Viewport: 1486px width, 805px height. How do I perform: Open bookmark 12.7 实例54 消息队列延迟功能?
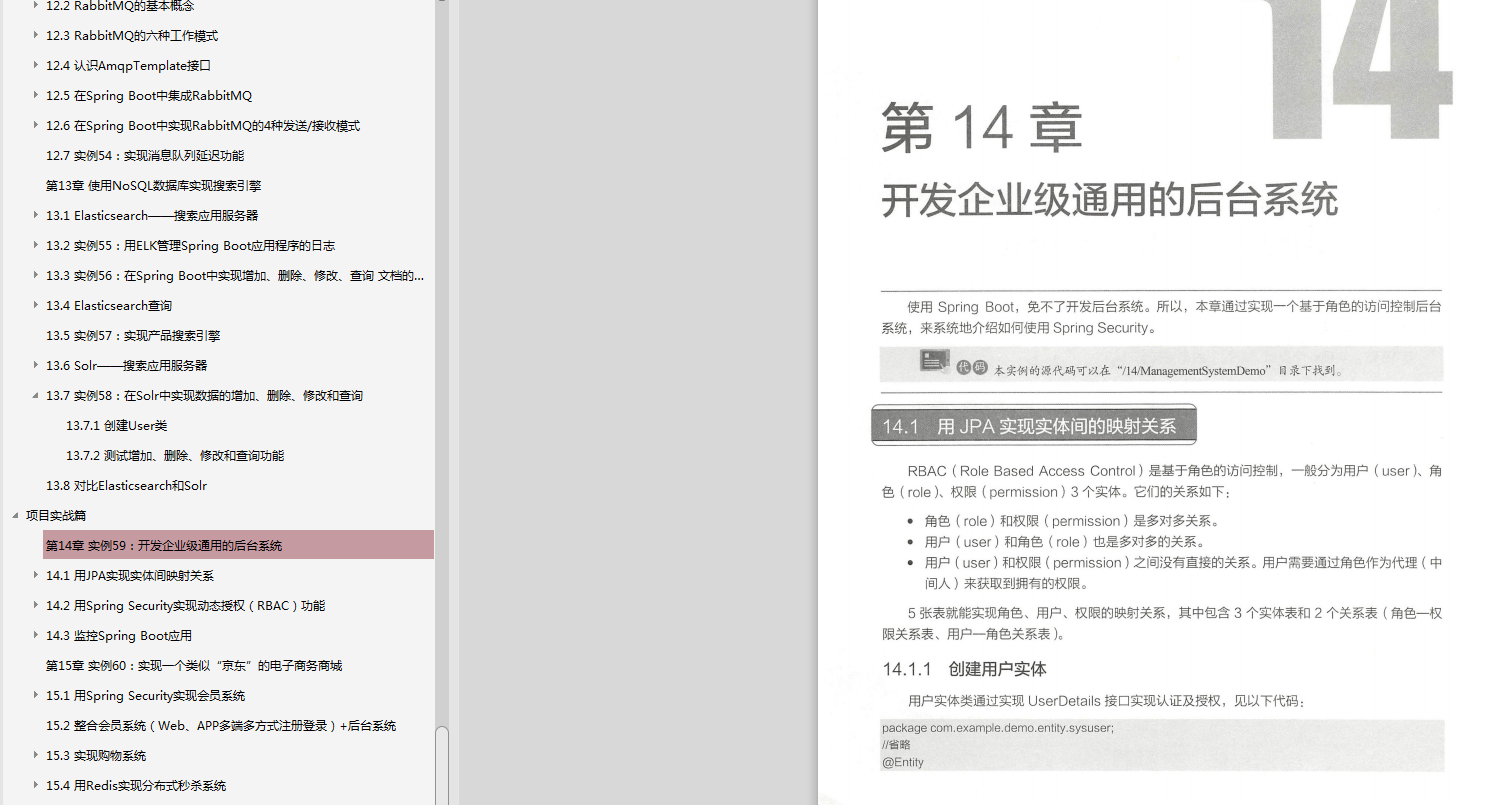(x=145, y=156)
